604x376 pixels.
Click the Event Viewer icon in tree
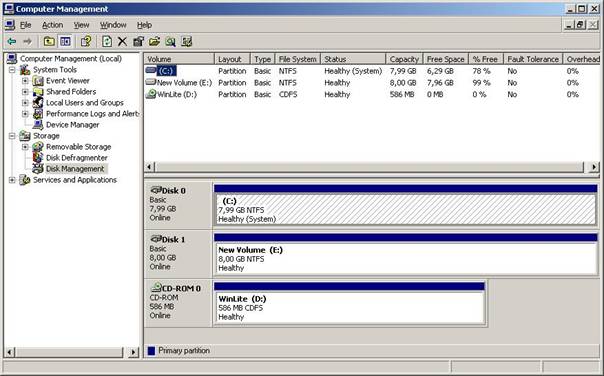[x=38, y=81]
